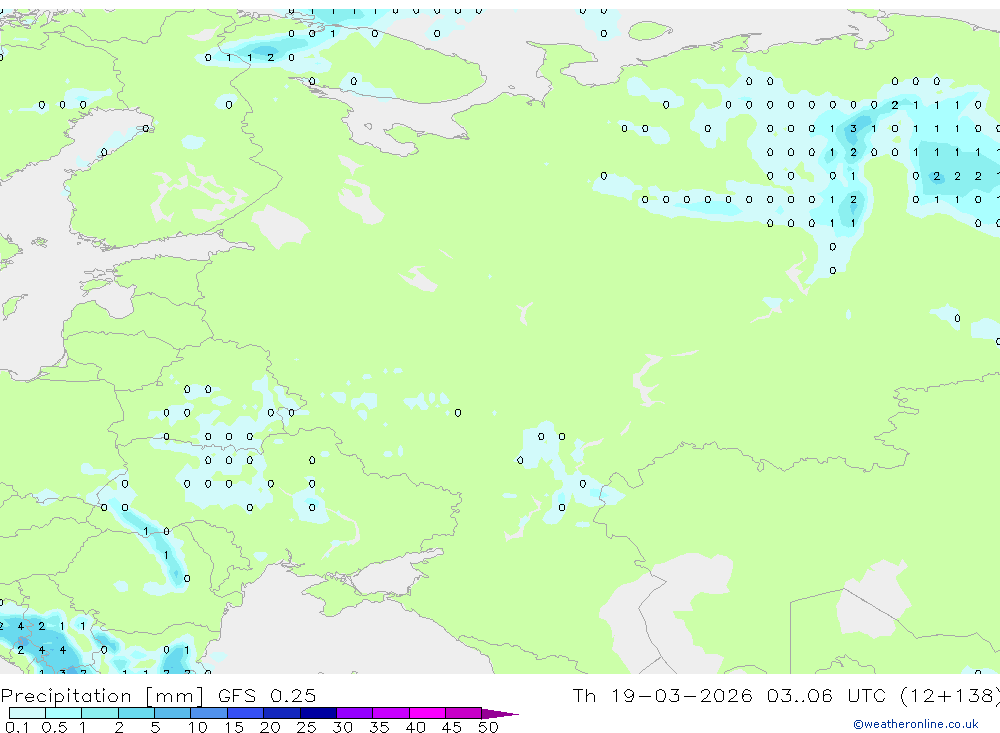Image resolution: width=1000 pixels, height=733 pixels.
Task: Pick the legend swatch between 1 and 2
Action: [x=100, y=713]
